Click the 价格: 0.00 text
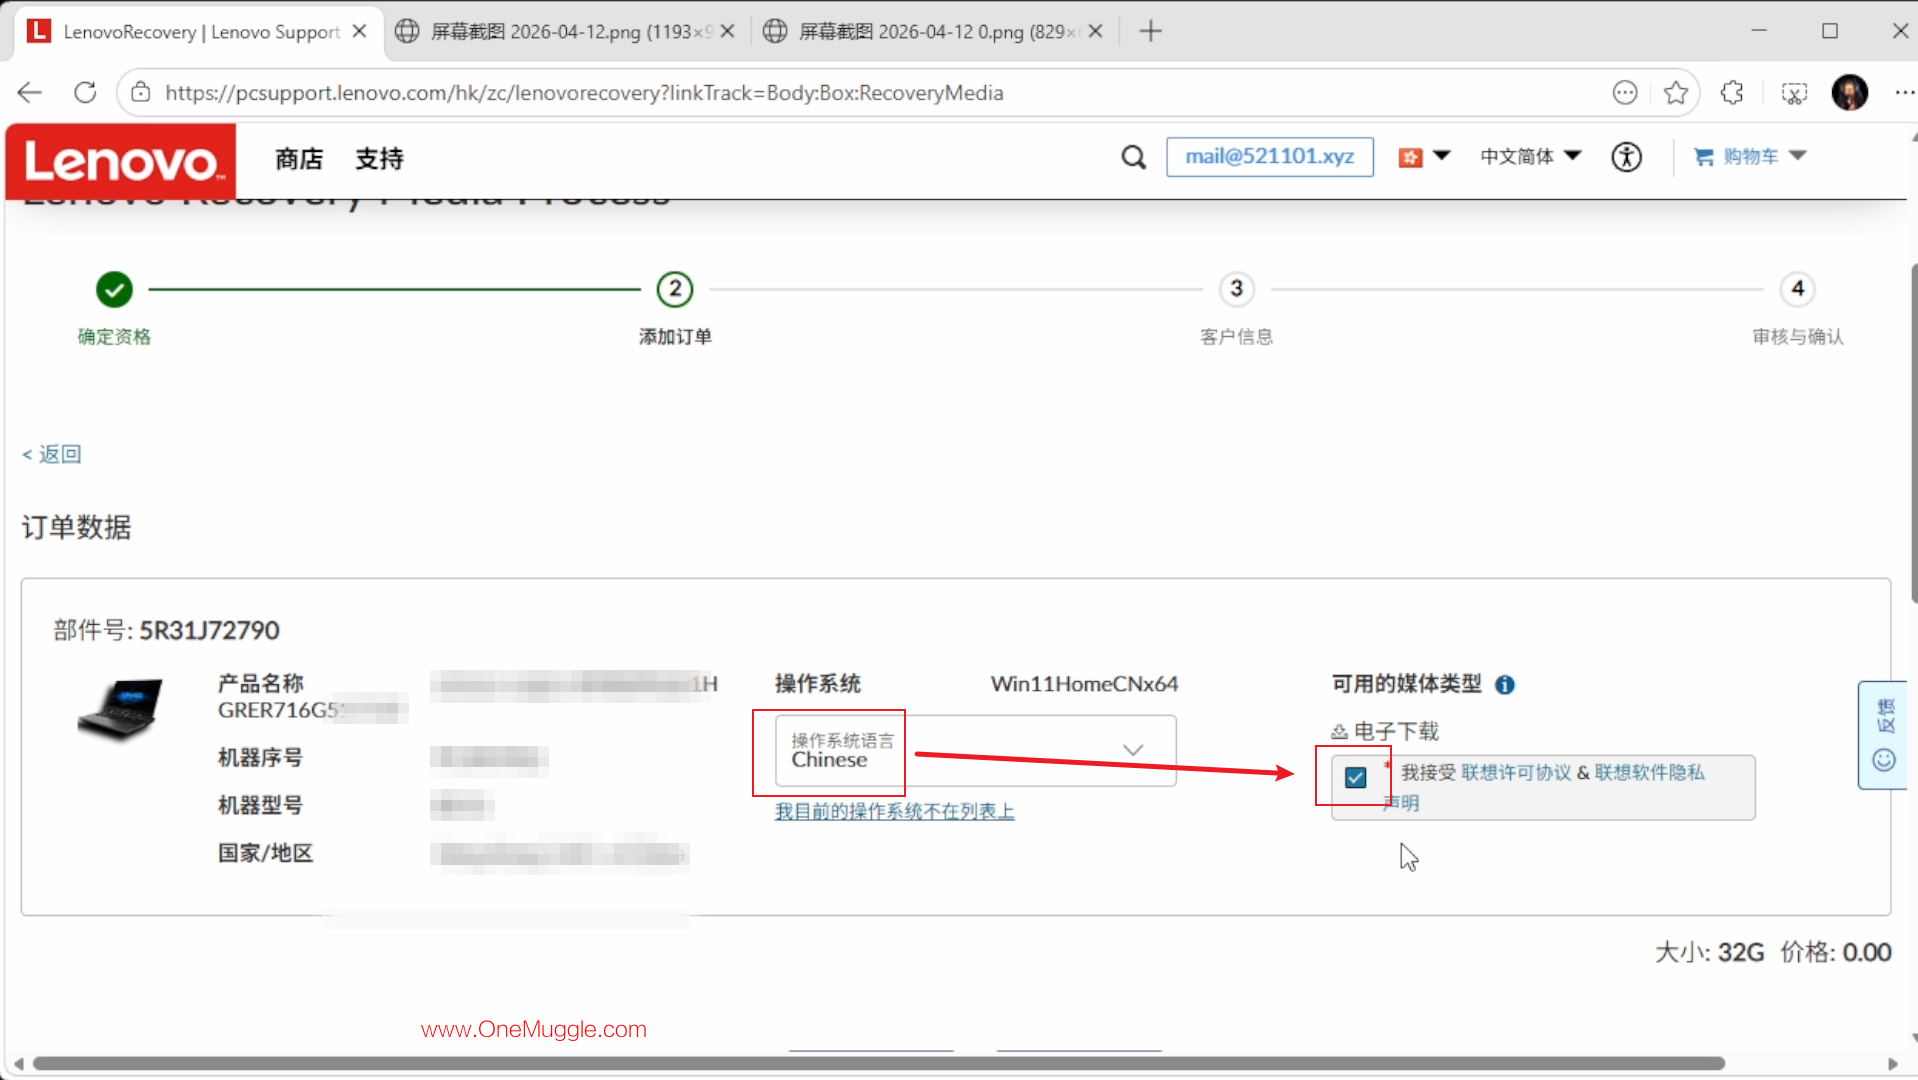Image resolution: width=1918 pixels, height=1080 pixels. coord(1836,953)
